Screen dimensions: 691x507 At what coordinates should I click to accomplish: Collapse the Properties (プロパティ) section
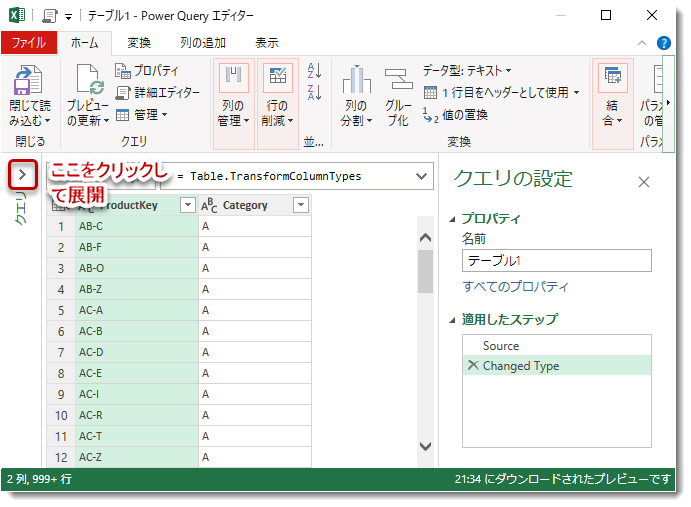click(452, 219)
